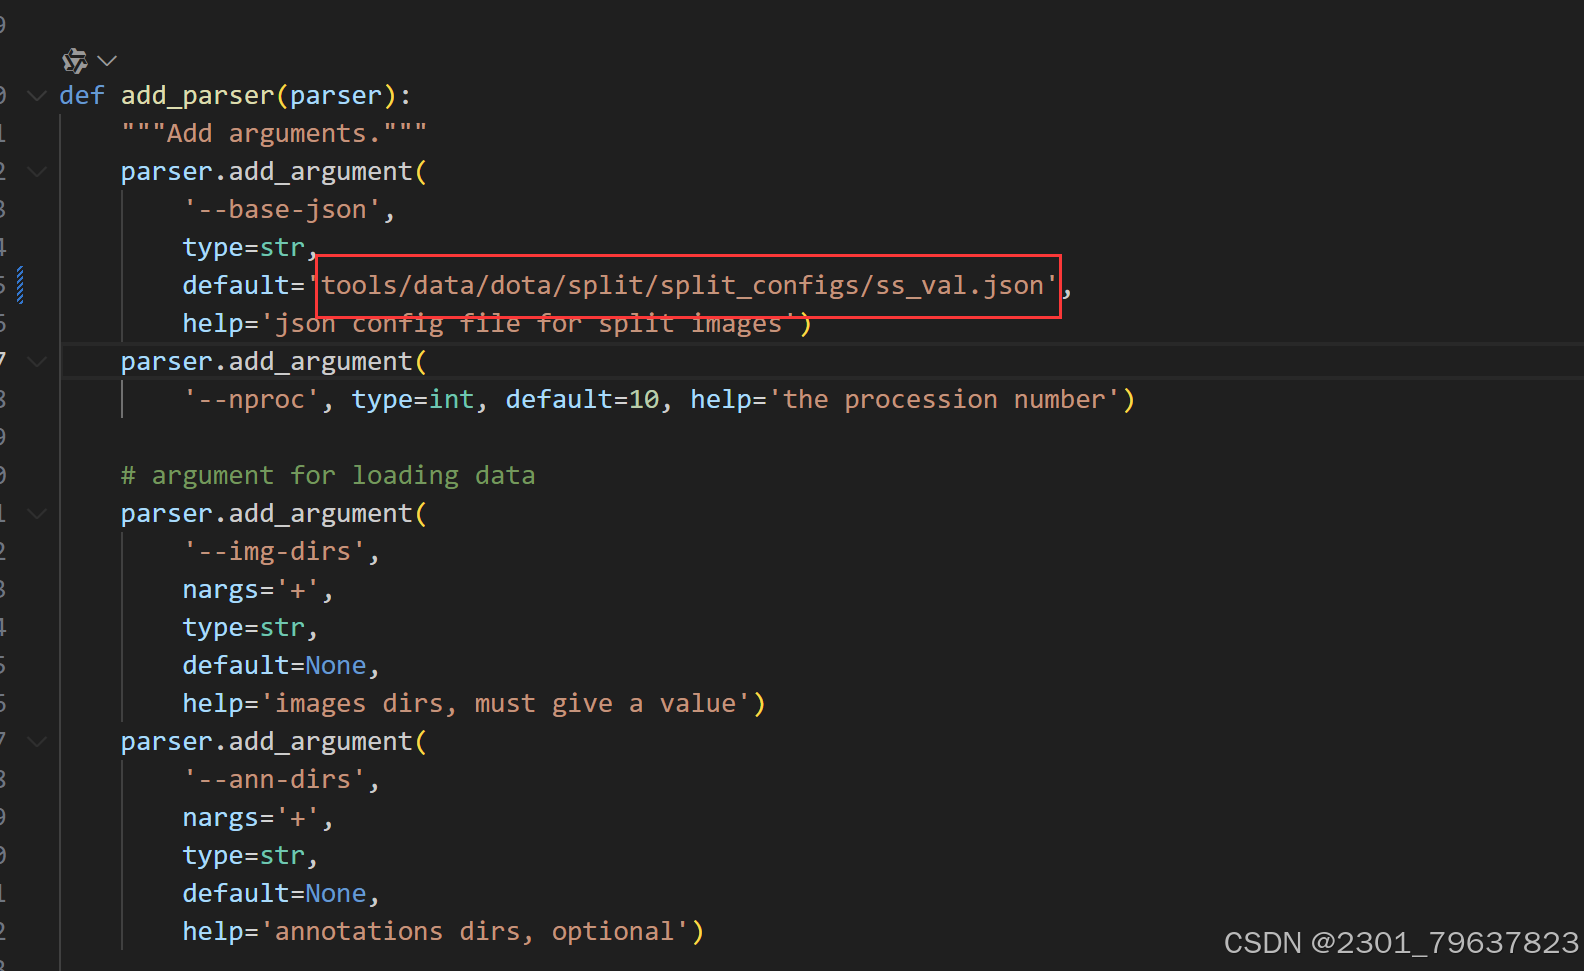Click the '--ann-dirs' string
Image resolution: width=1584 pixels, height=971 pixels.
(274, 780)
